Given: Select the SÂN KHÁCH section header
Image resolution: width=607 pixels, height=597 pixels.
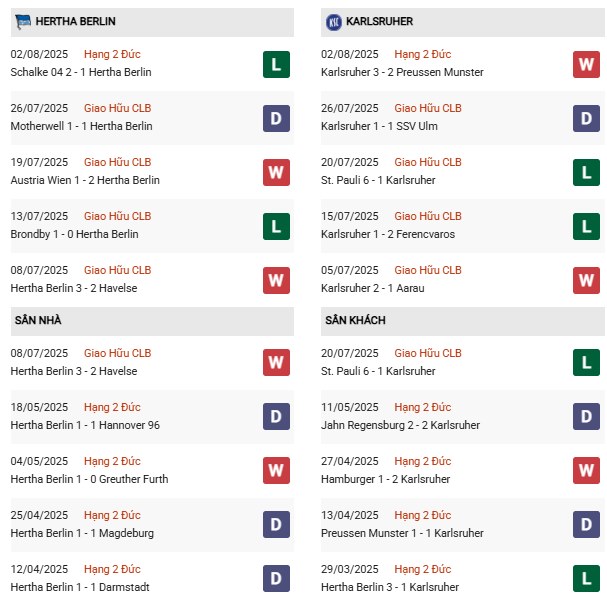Looking at the screenshot, I should [355, 320].
